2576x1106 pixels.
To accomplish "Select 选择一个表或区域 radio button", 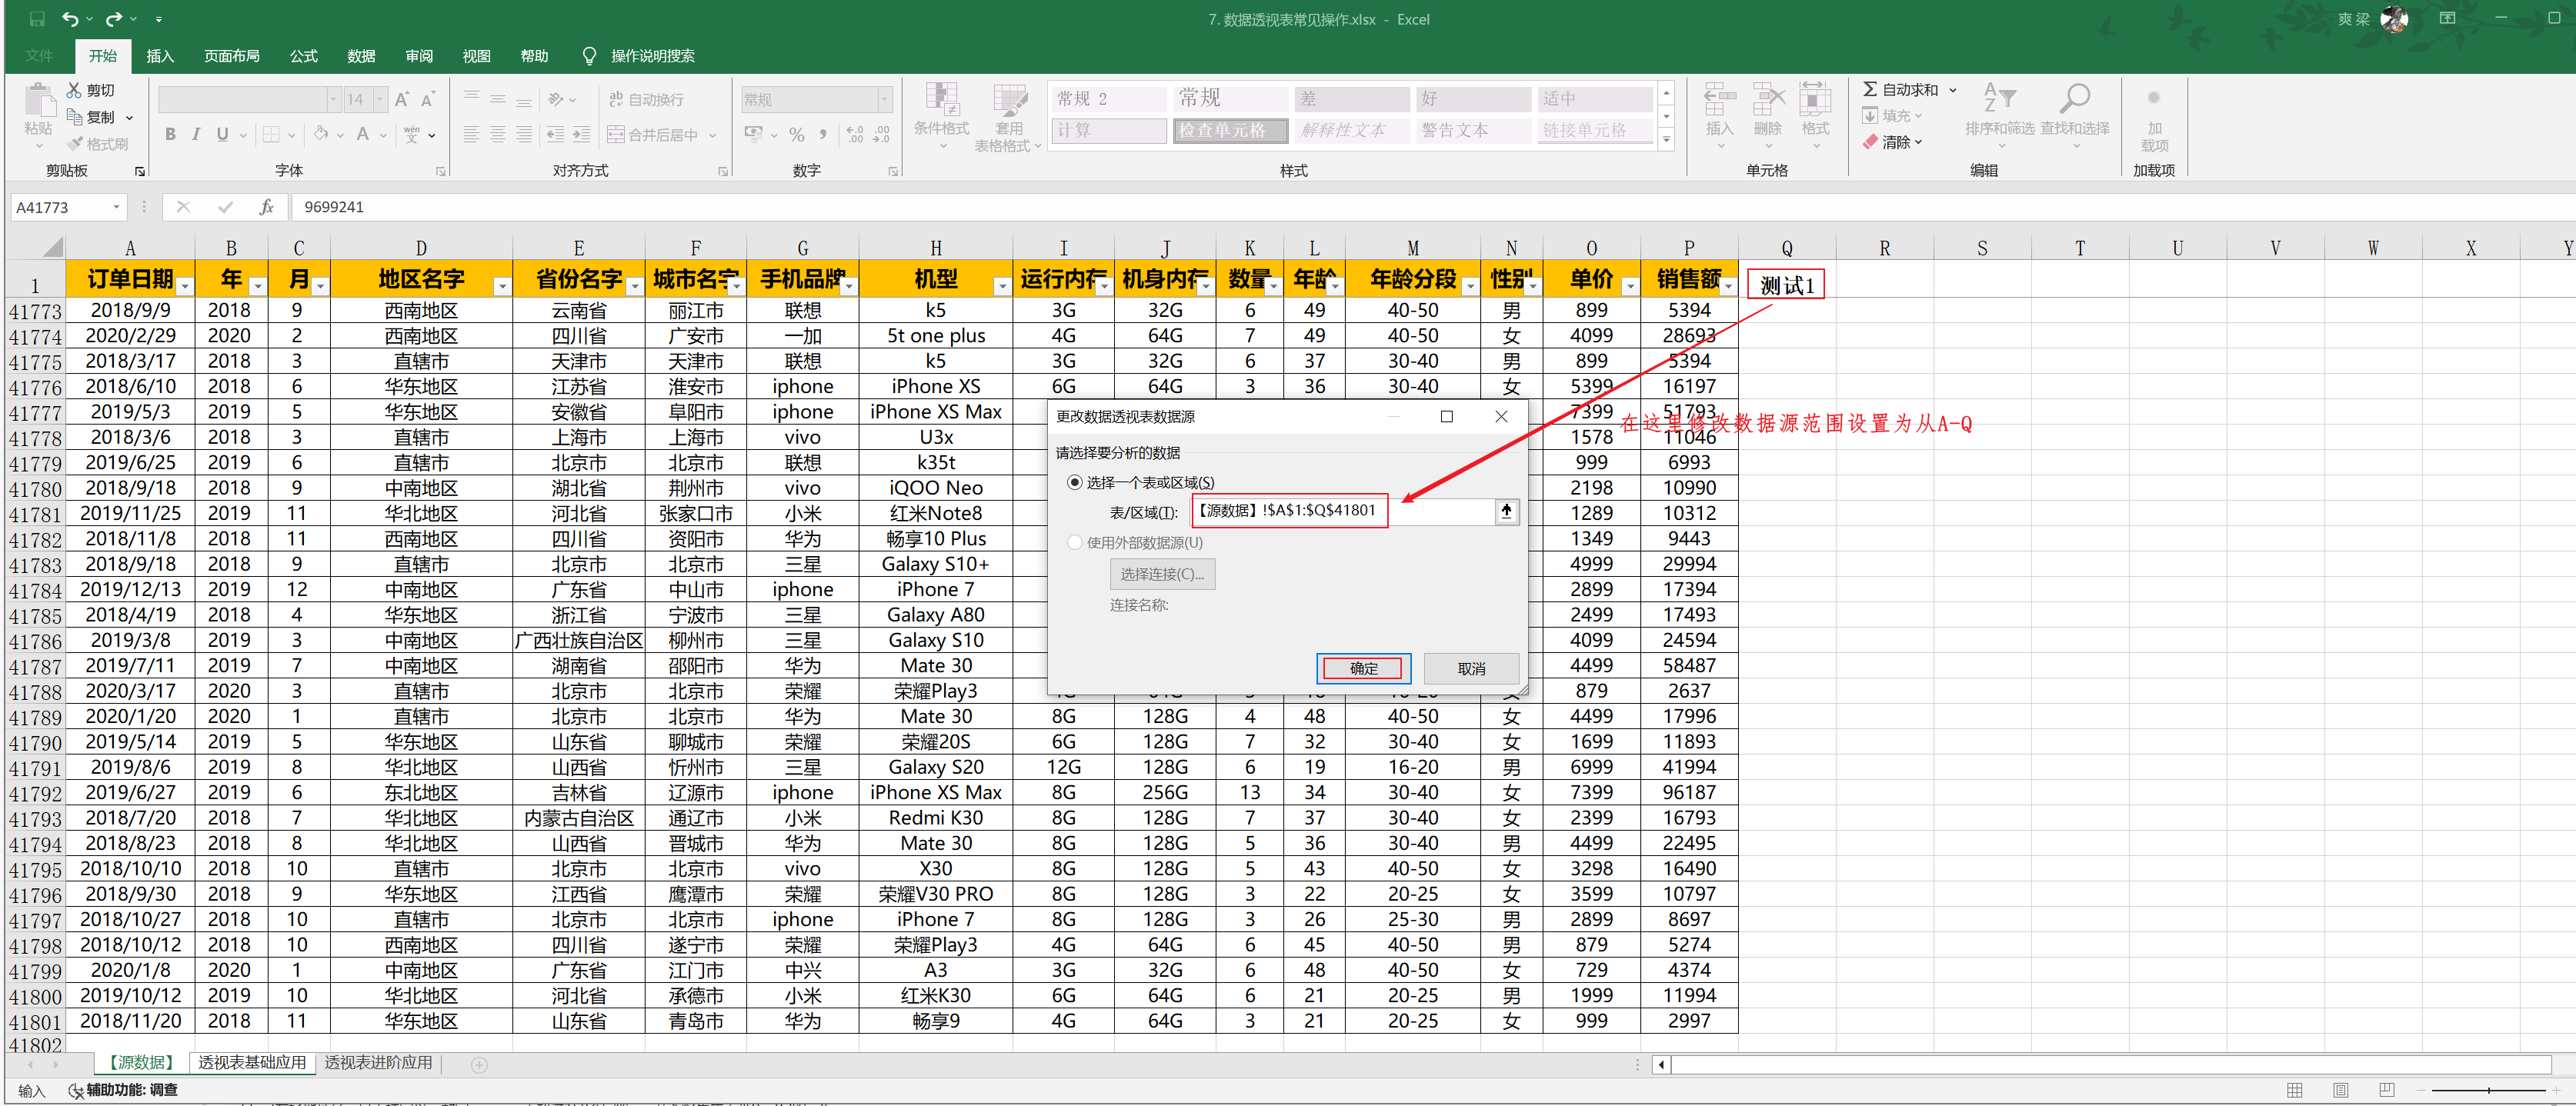I will click(1075, 482).
